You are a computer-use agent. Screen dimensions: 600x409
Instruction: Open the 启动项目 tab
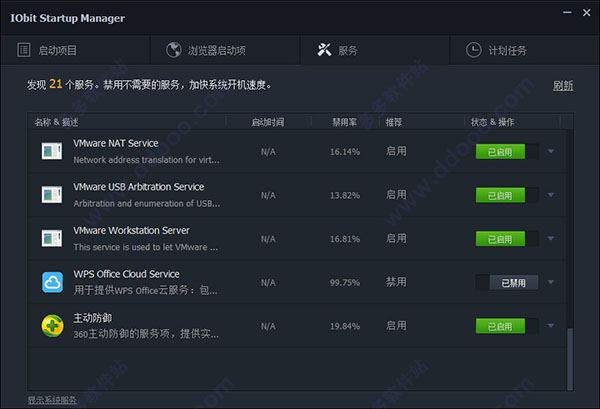tap(75, 50)
